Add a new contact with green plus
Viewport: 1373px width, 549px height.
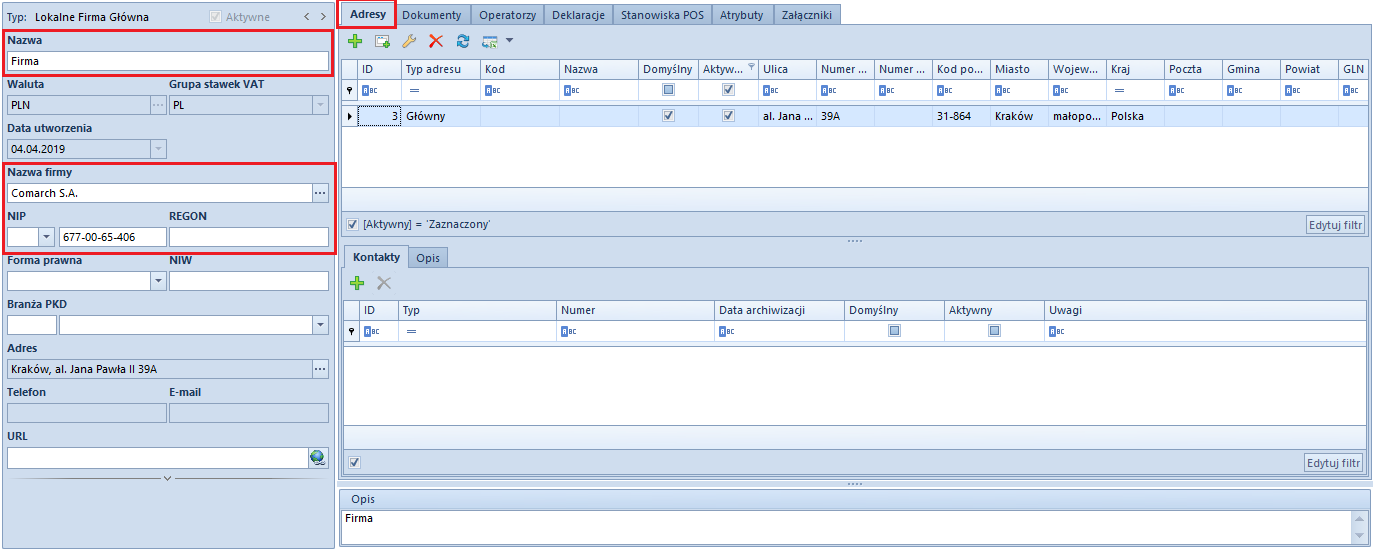[357, 283]
